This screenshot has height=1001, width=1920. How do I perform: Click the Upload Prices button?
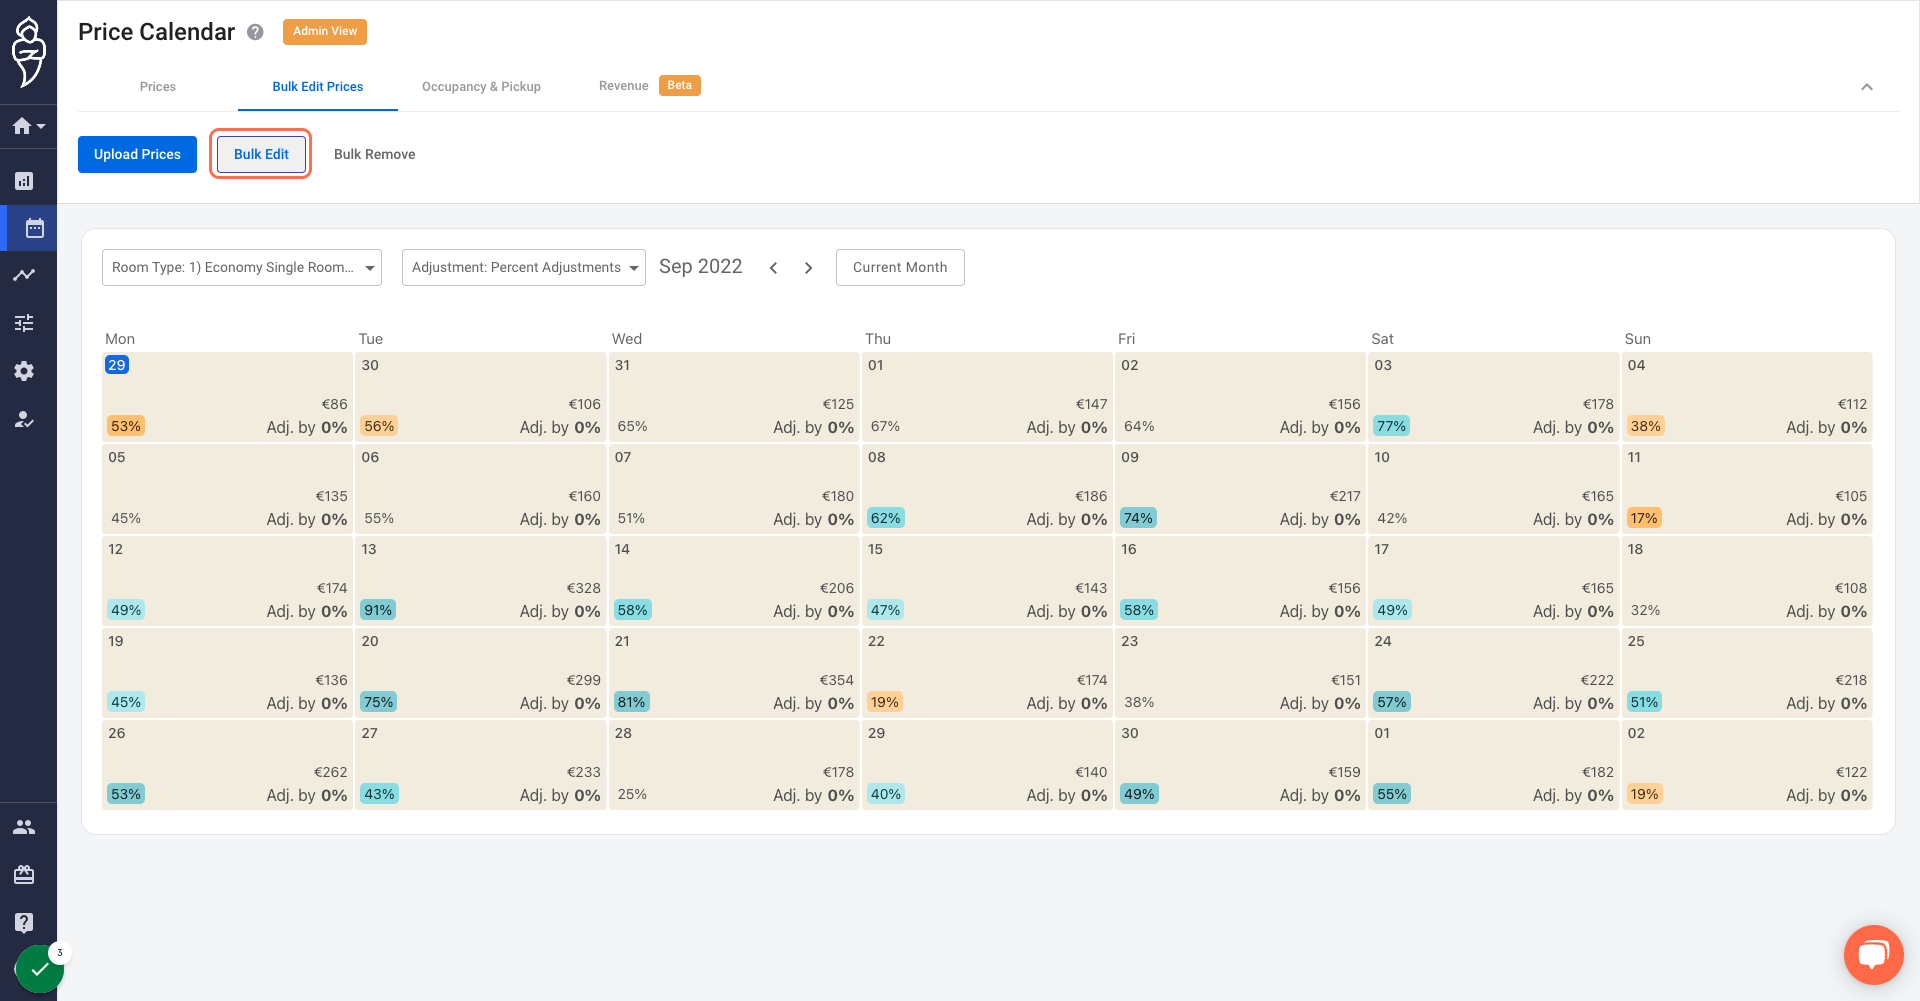point(137,154)
